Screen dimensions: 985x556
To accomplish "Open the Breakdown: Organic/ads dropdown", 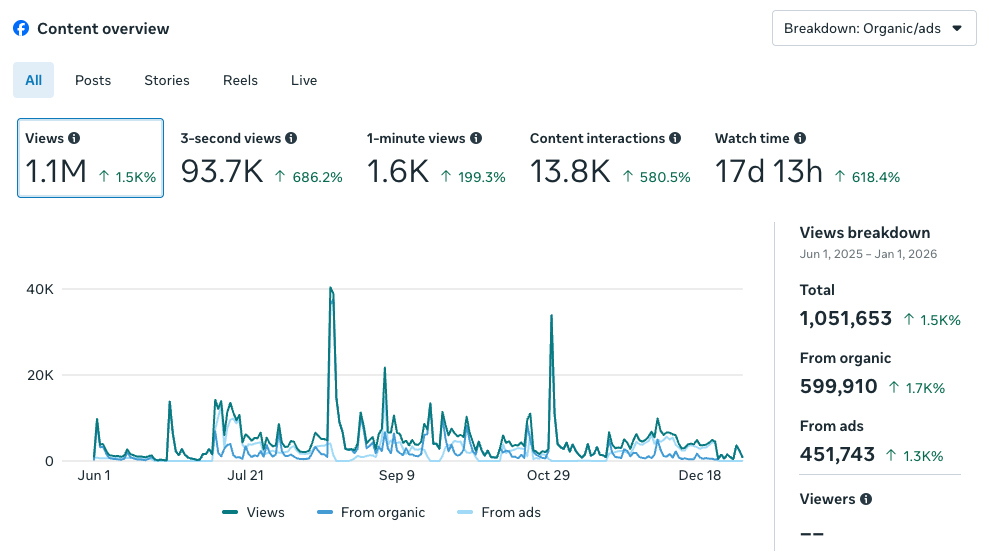I will point(874,28).
